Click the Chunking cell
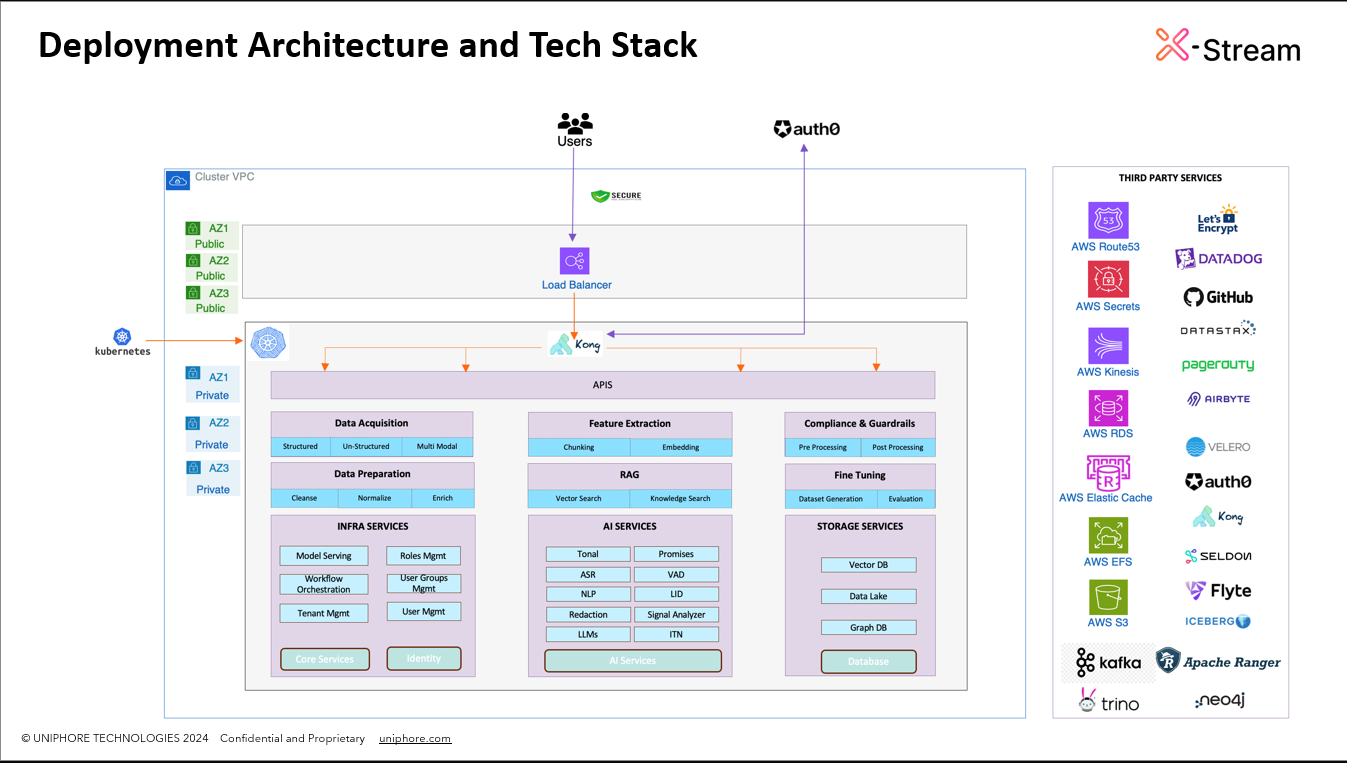The height and width of the screenshot is (763, 1347). click(579, 447)
